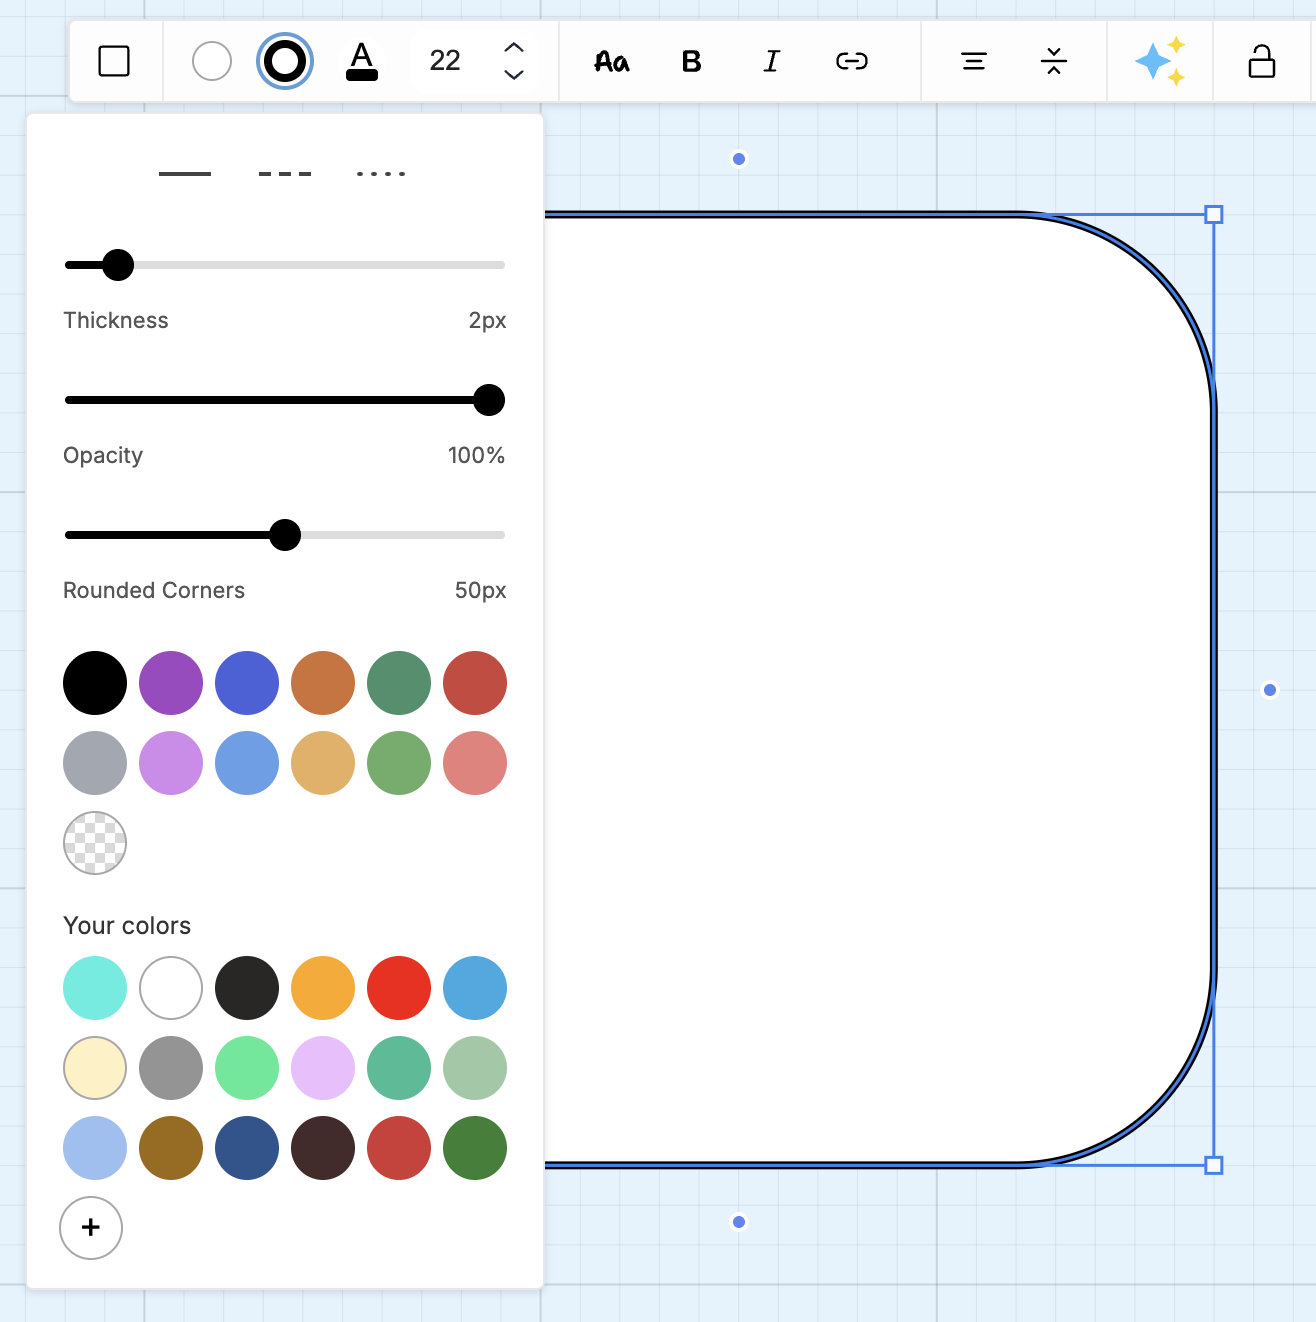Screen dimensions: 1316x1322
Task: Select the navy blue swatch in Your colors
Action: click(x=247, y=1148)
